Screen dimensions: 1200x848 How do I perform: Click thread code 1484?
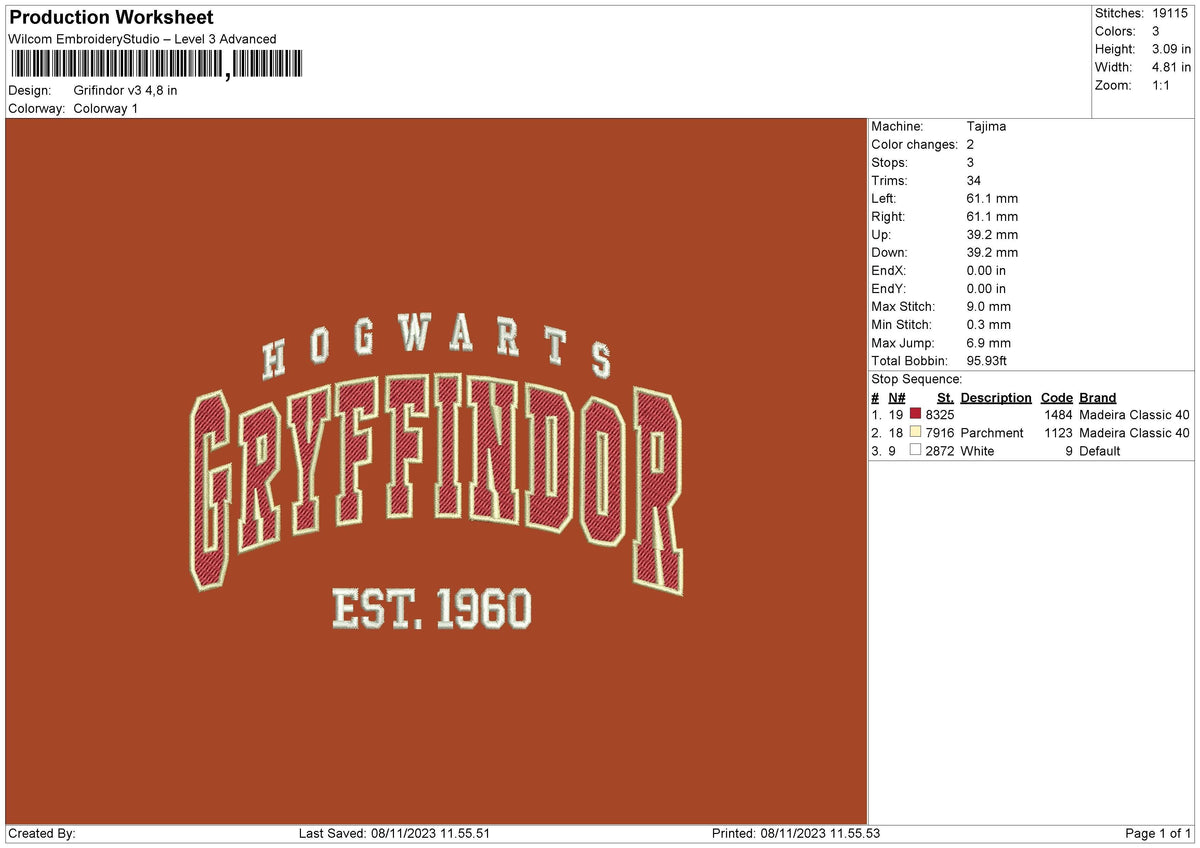(x=1058, y=414)
